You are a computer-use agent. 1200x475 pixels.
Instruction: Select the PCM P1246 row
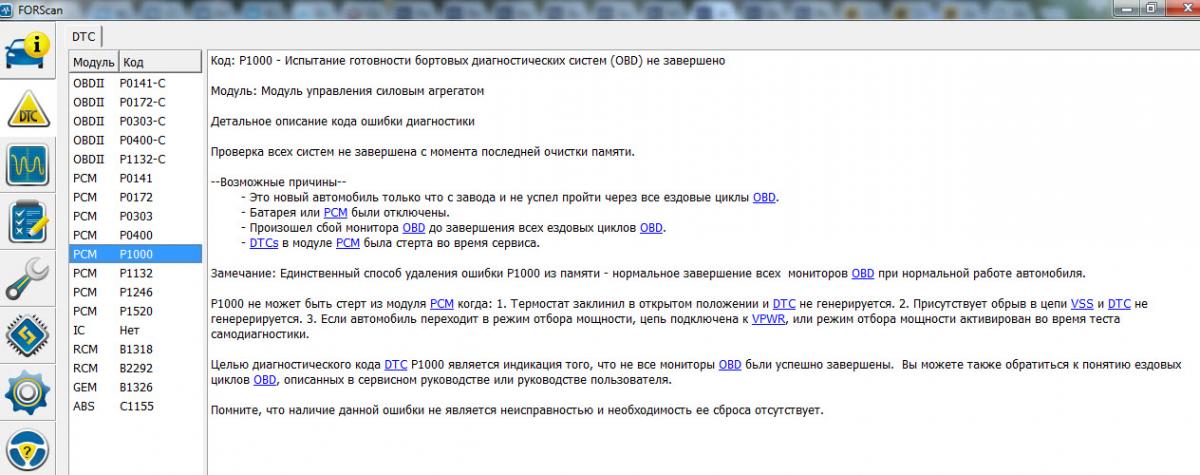pyautogui.click(x=135, y=292)
